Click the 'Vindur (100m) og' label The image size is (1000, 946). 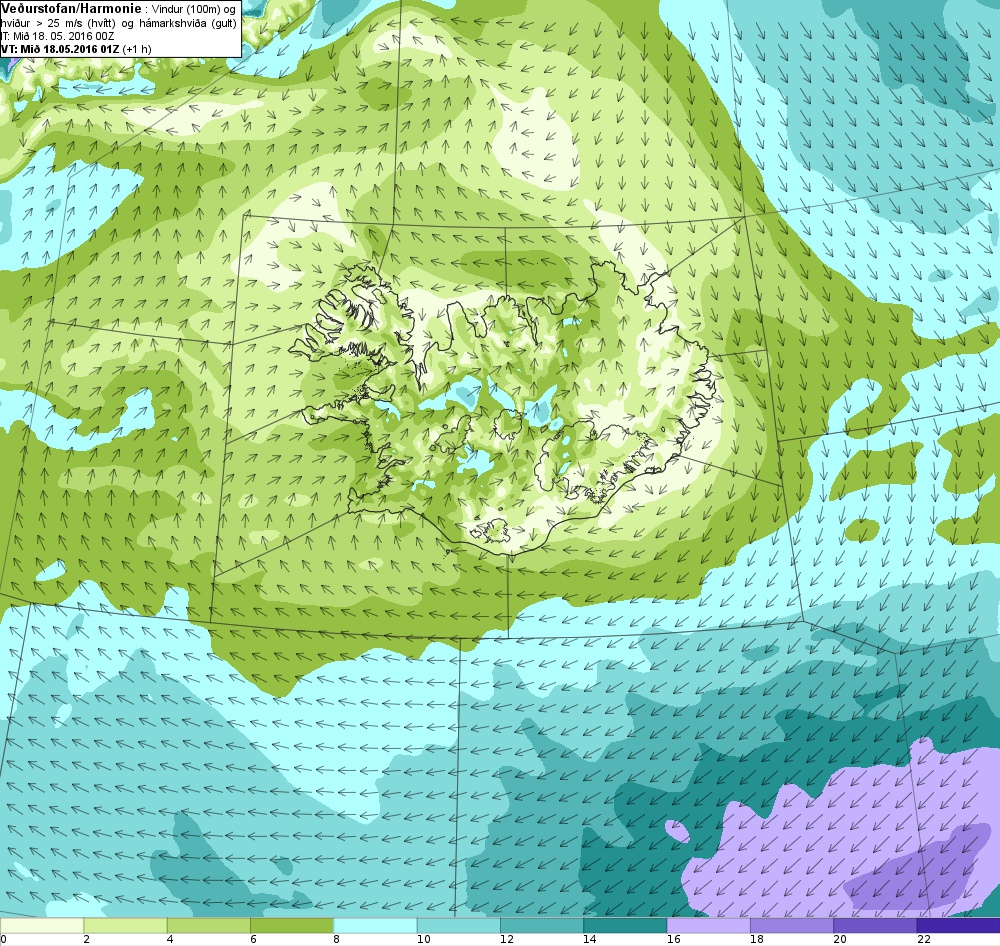194,10
